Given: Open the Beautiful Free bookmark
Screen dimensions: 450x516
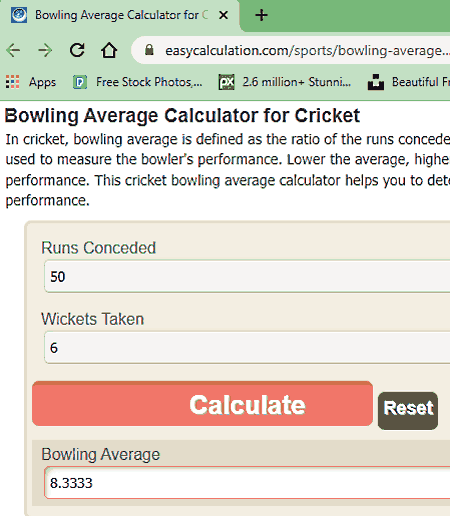Looking at the screenshot, I should coord(409,82).
